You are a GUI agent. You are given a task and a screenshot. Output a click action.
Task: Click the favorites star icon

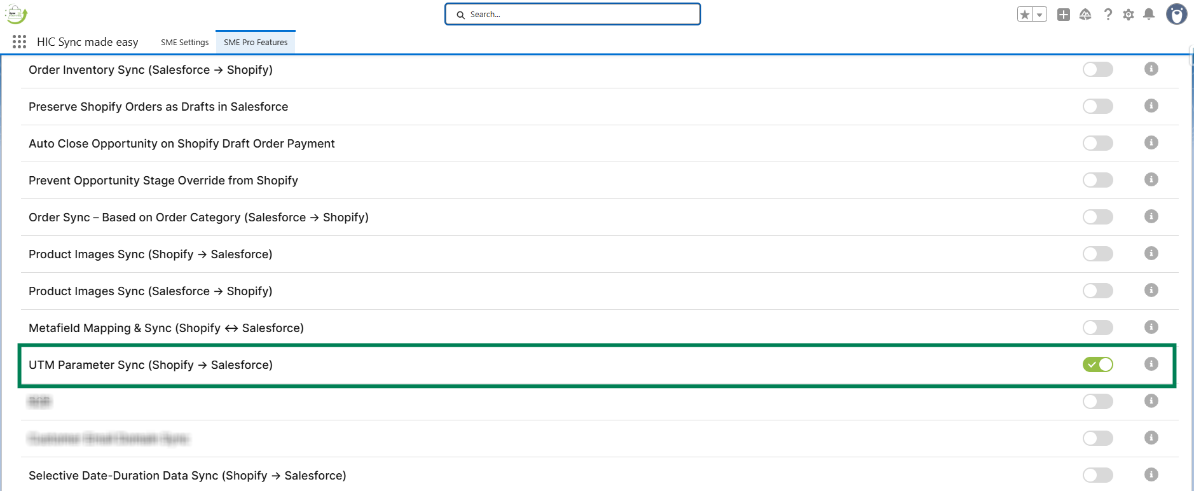pyautogui.click(x=1025, y=15)
